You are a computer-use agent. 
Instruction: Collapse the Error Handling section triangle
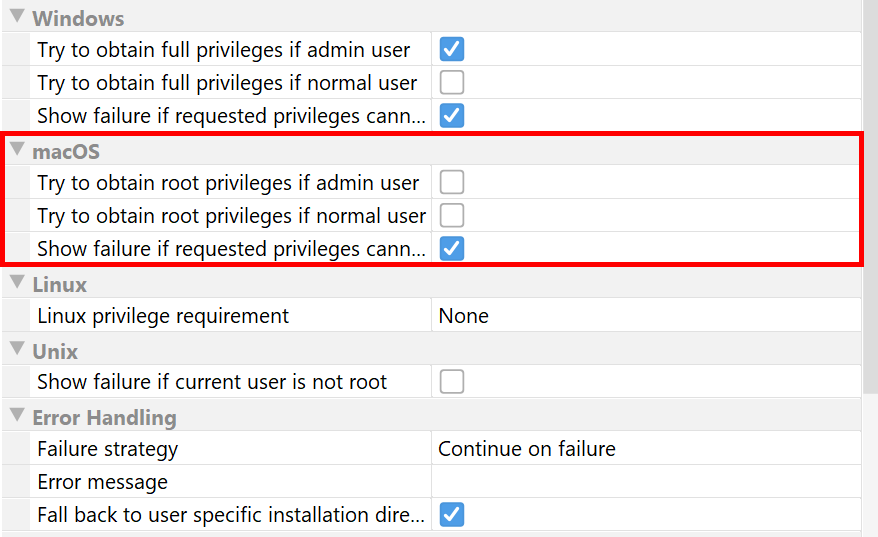pos(17,415)
